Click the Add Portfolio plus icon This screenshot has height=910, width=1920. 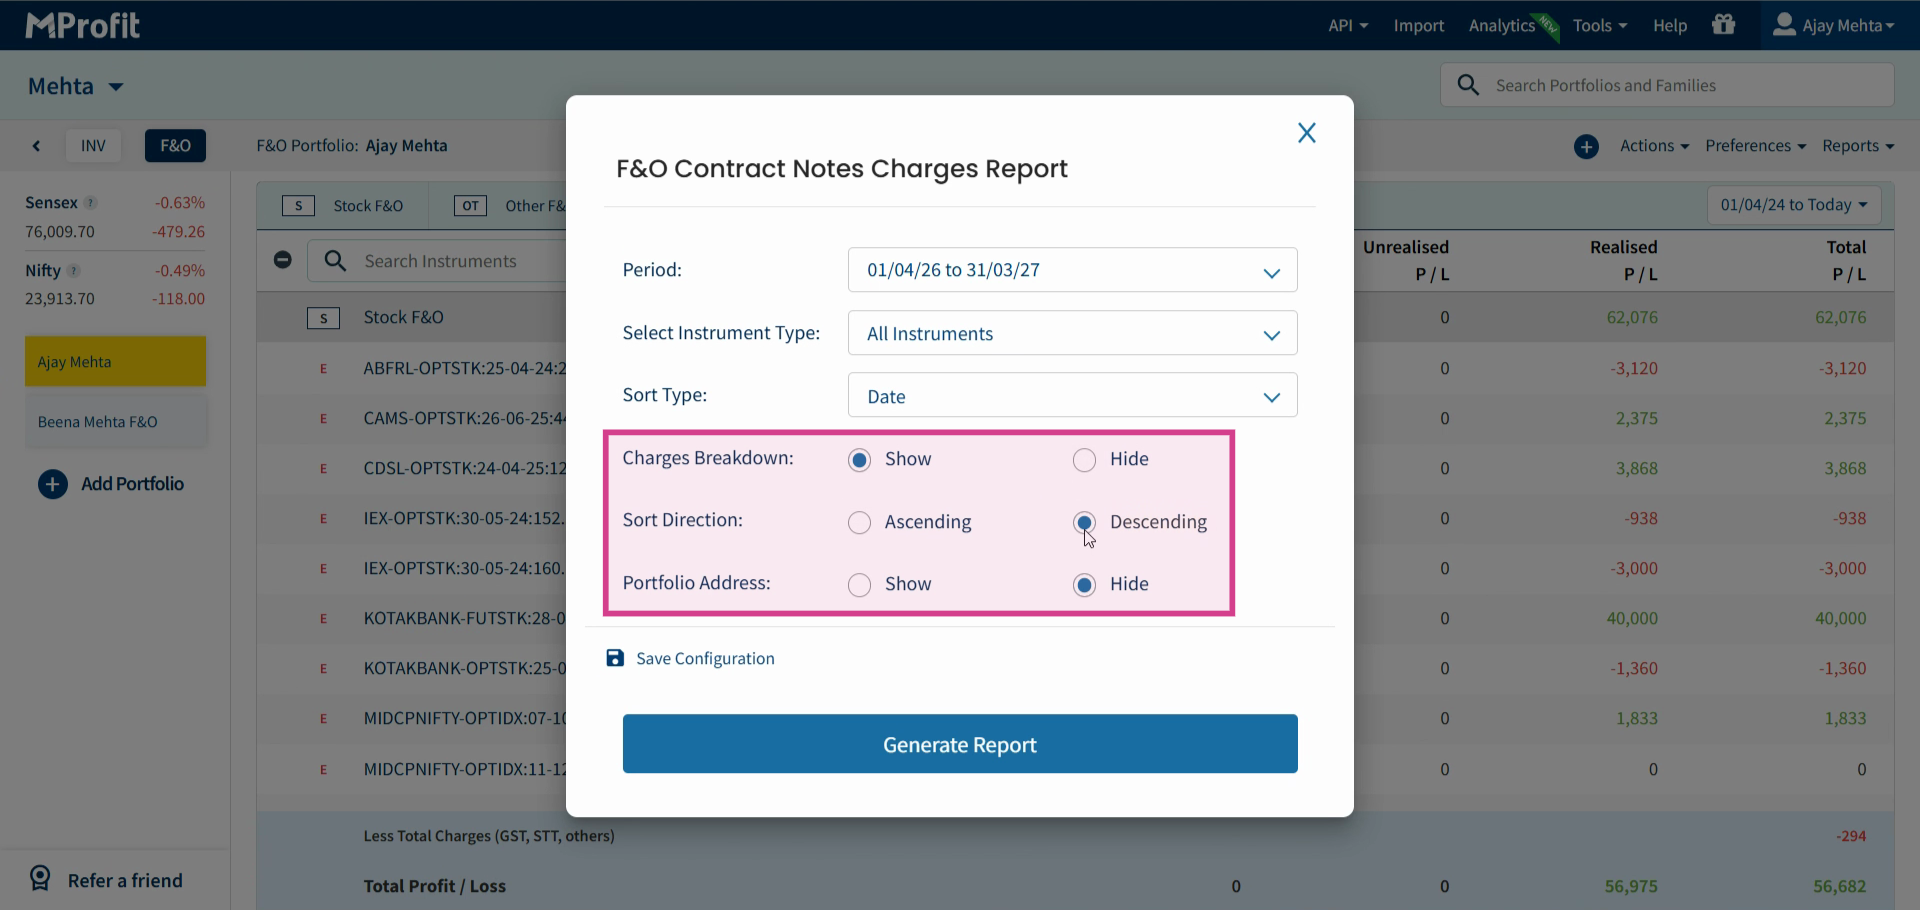tap(53, 484)
